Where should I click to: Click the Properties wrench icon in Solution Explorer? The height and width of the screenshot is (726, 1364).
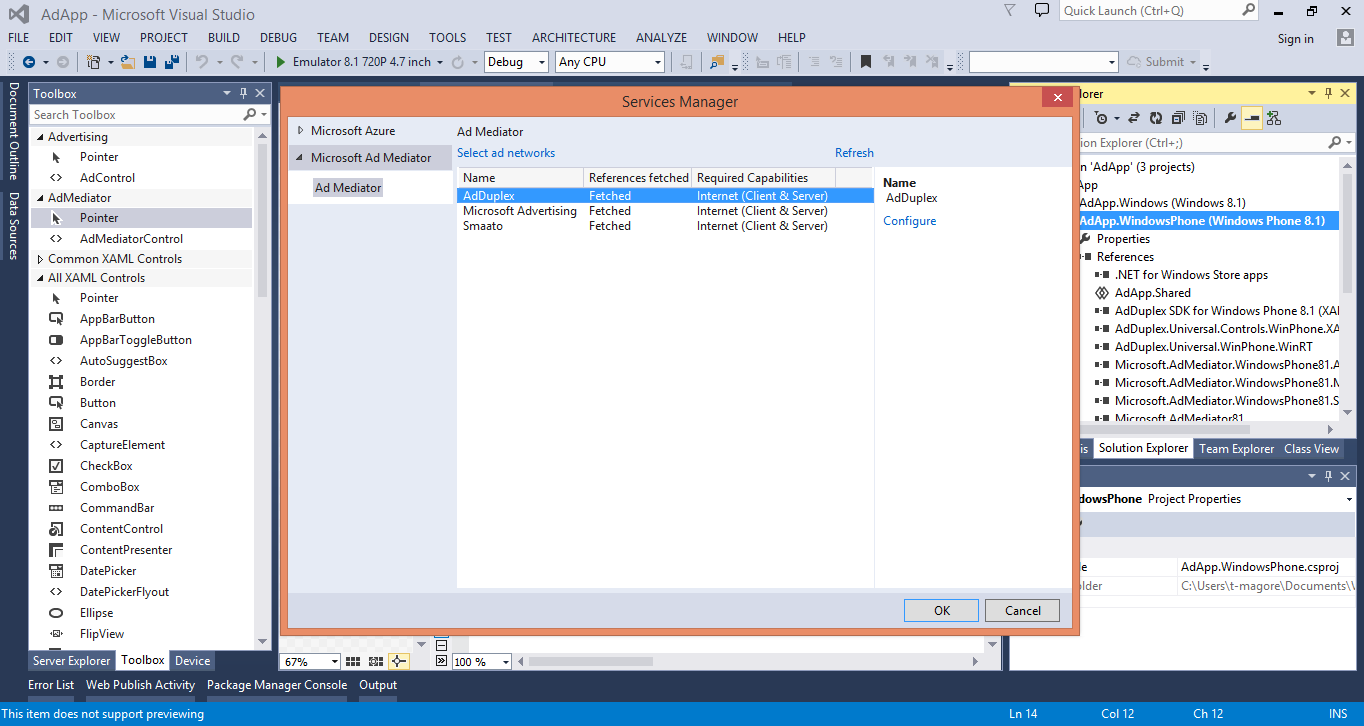(1230, 118)
